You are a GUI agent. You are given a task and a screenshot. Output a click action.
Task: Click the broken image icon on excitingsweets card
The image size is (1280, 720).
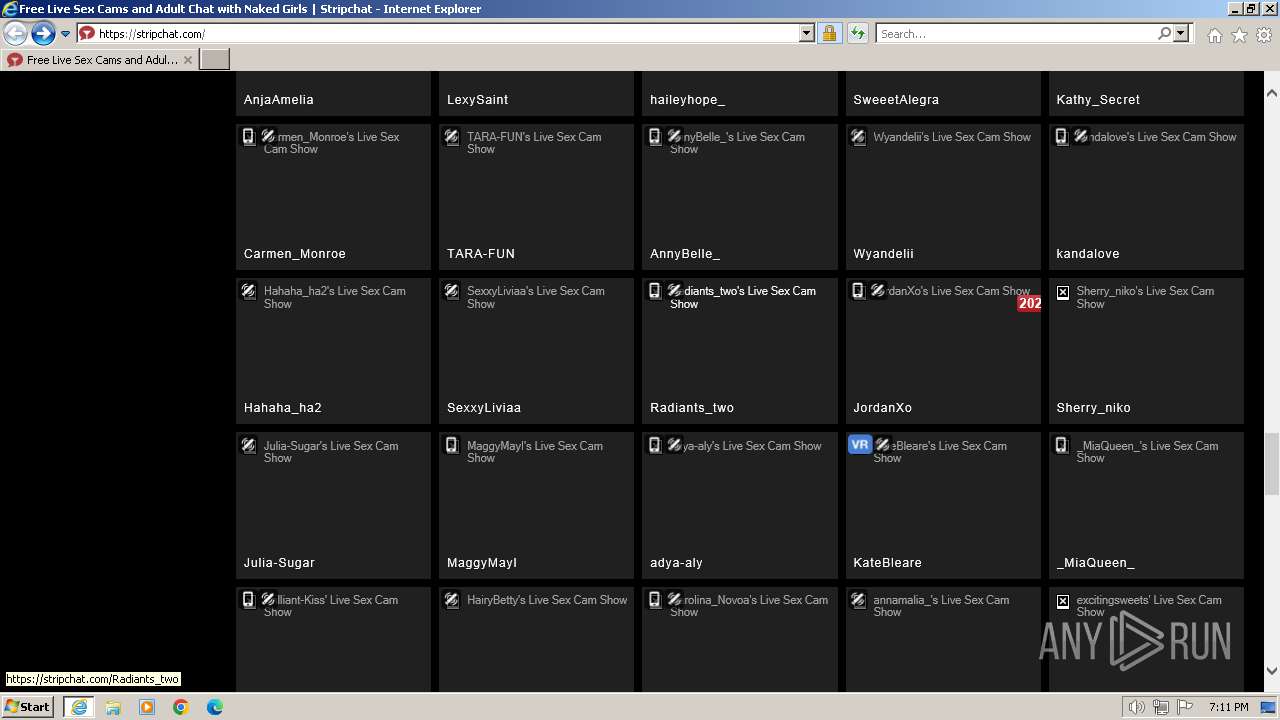pyautogui.click(x=1063, y=601)
